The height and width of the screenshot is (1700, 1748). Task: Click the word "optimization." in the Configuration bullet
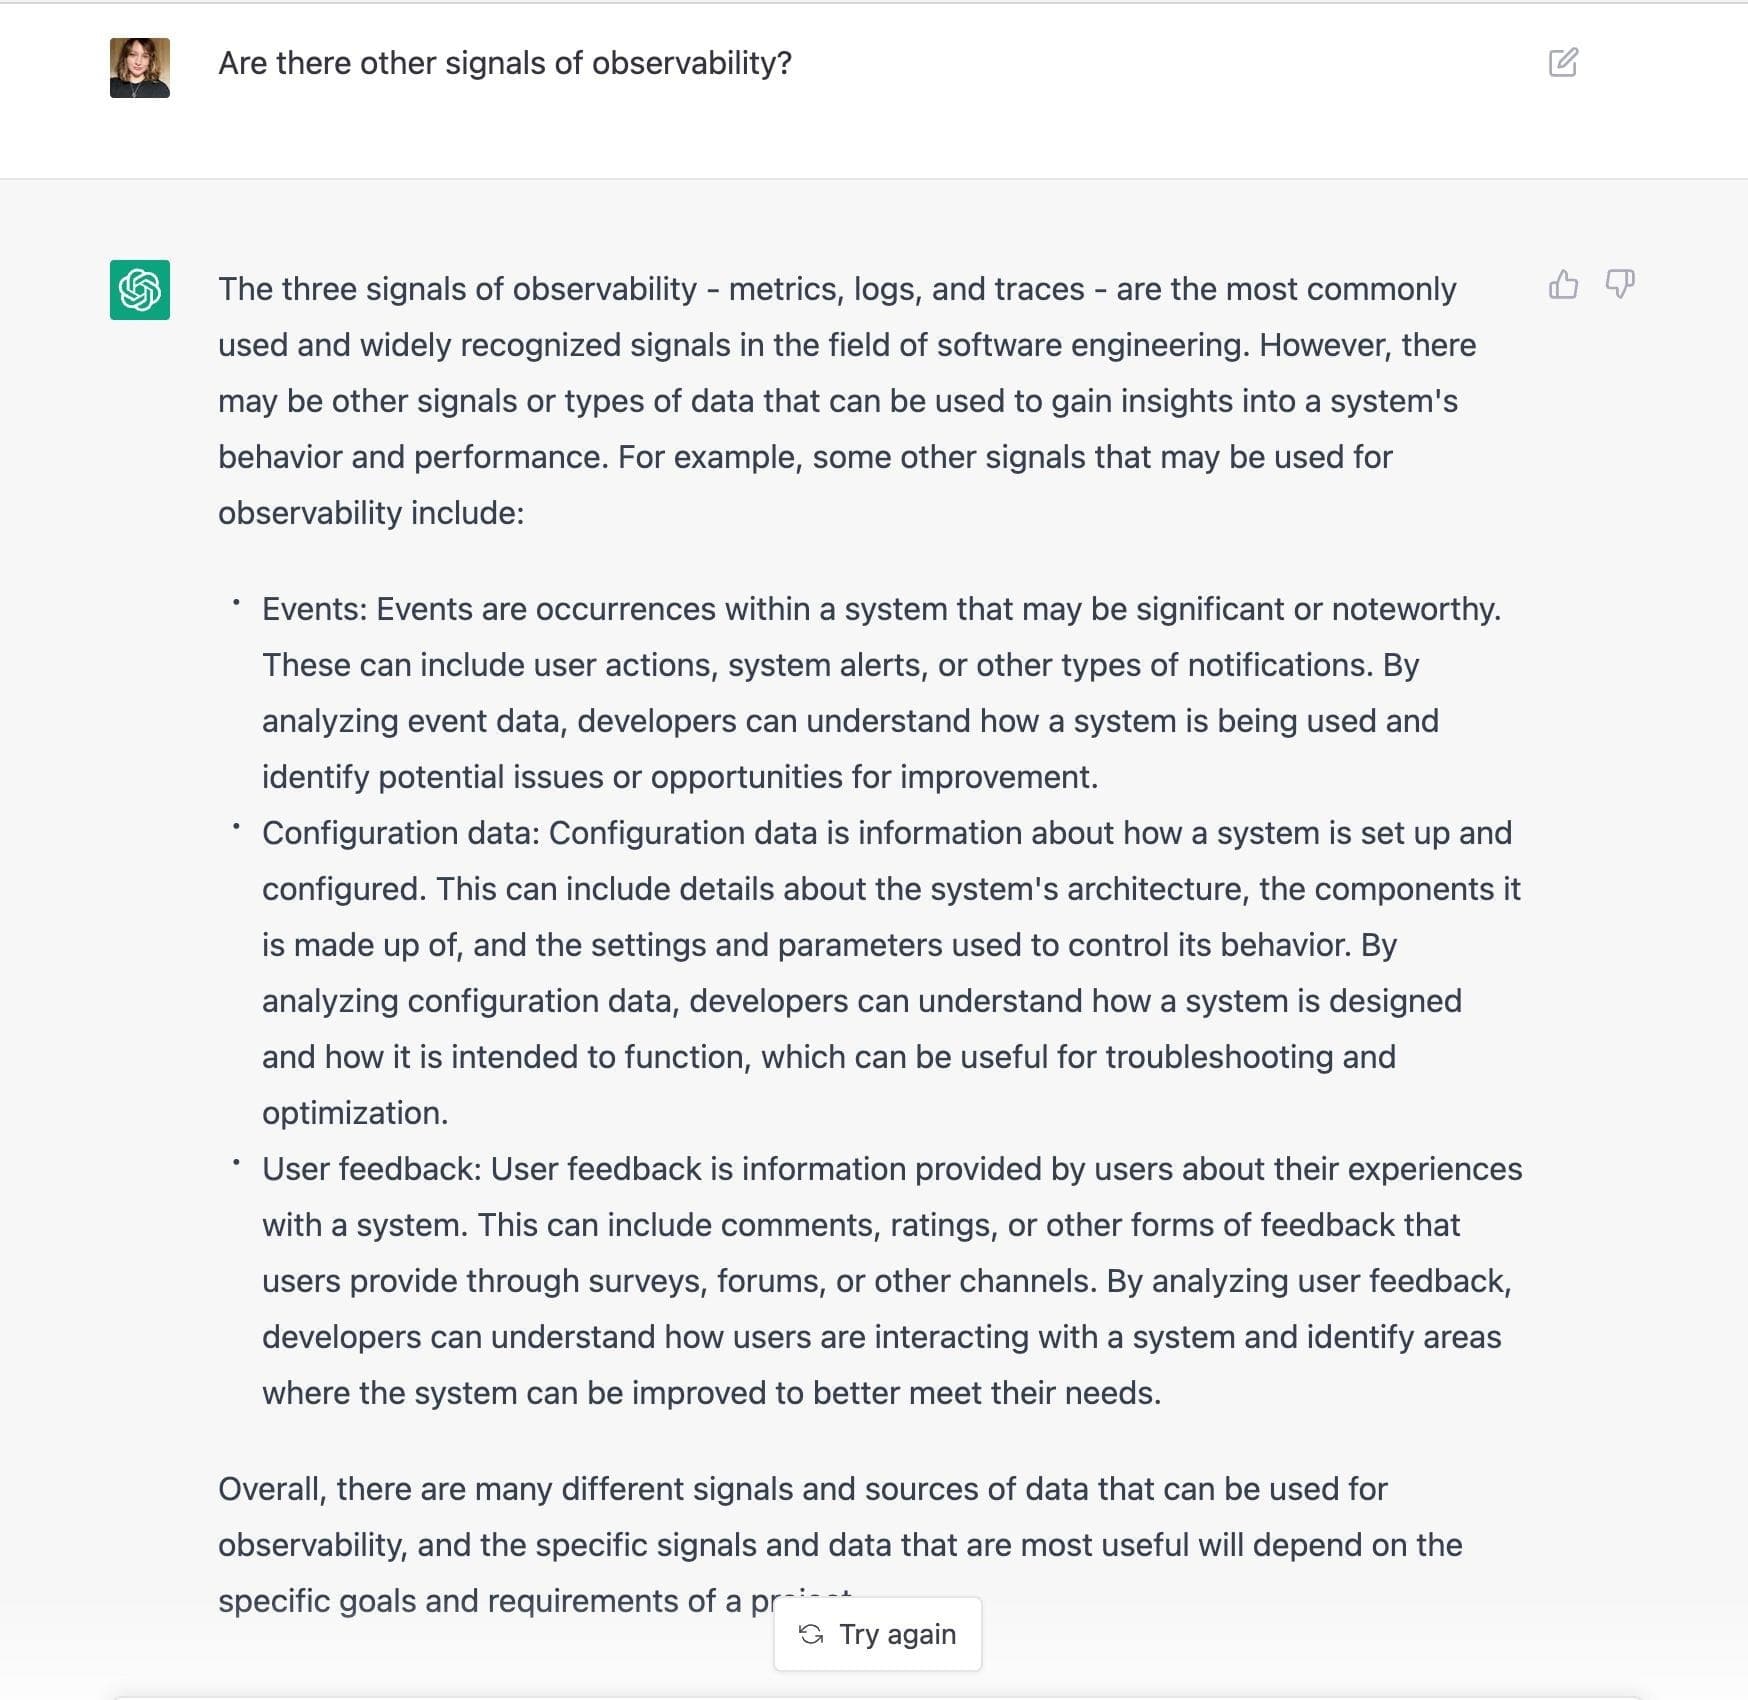coord(355,1113)
